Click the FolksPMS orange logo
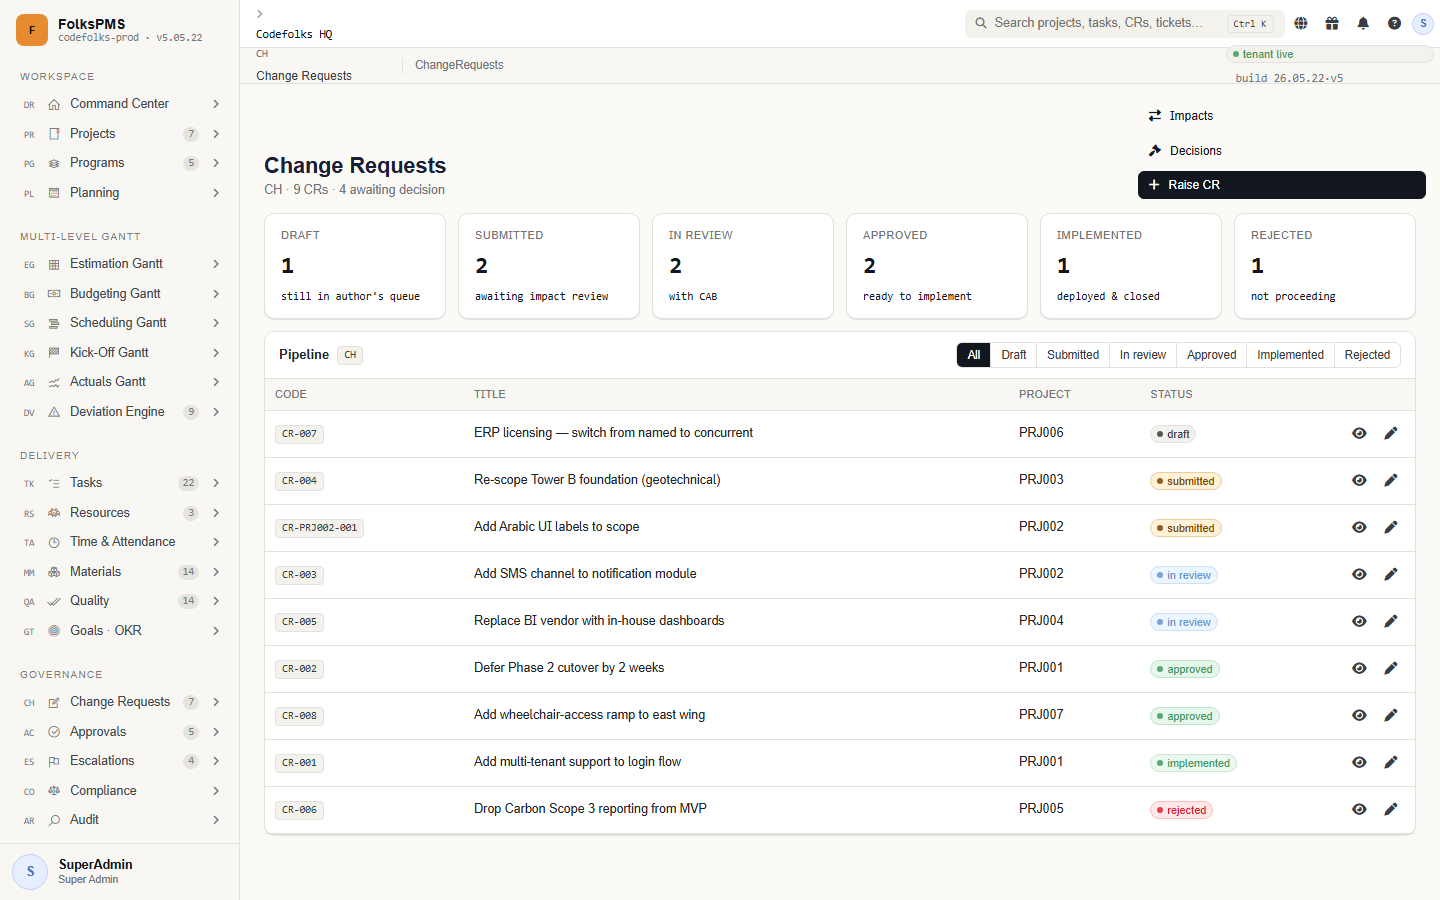This screenshot has height=900, width=1440. 32,30
